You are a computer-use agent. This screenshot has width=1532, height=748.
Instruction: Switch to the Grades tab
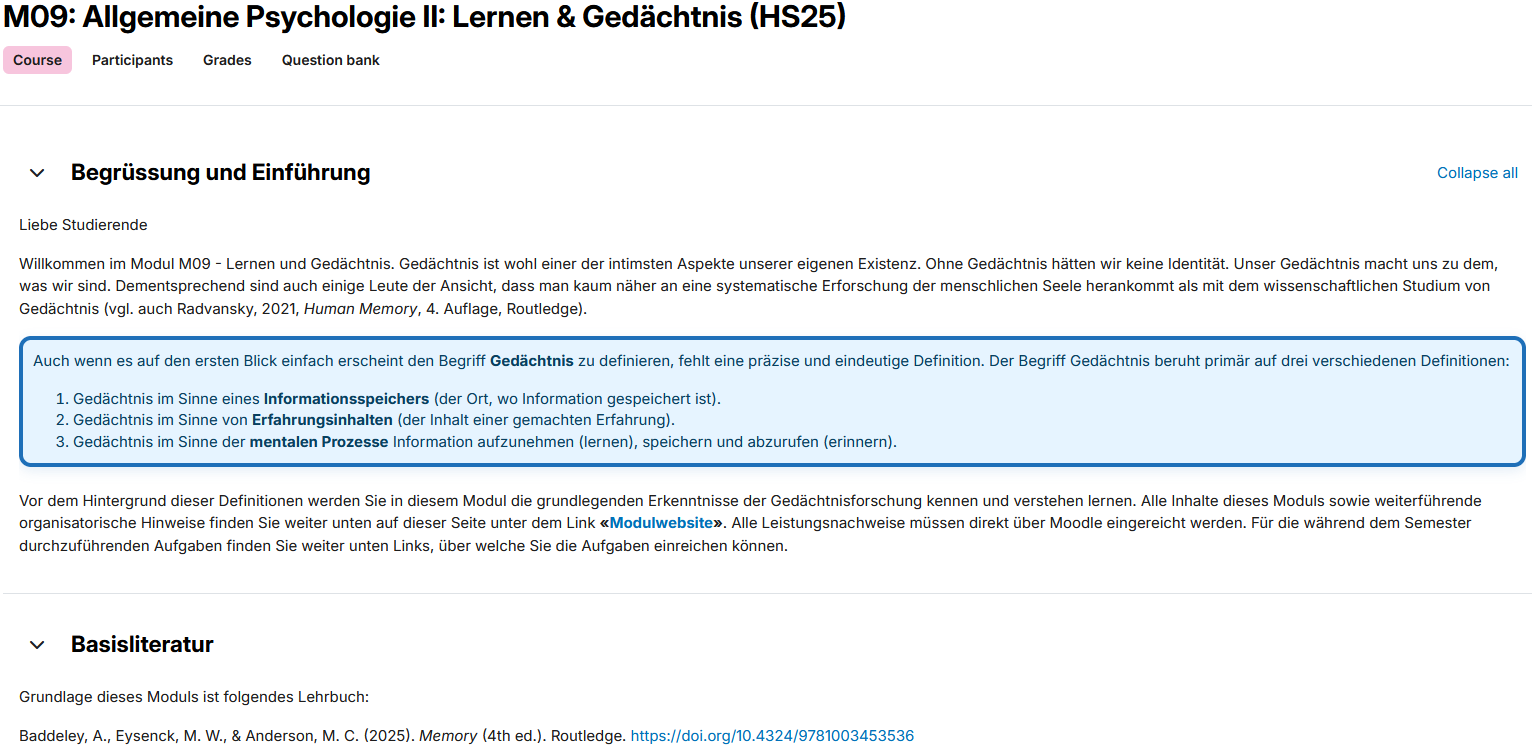pyautogui.click(x=227, y=60)
